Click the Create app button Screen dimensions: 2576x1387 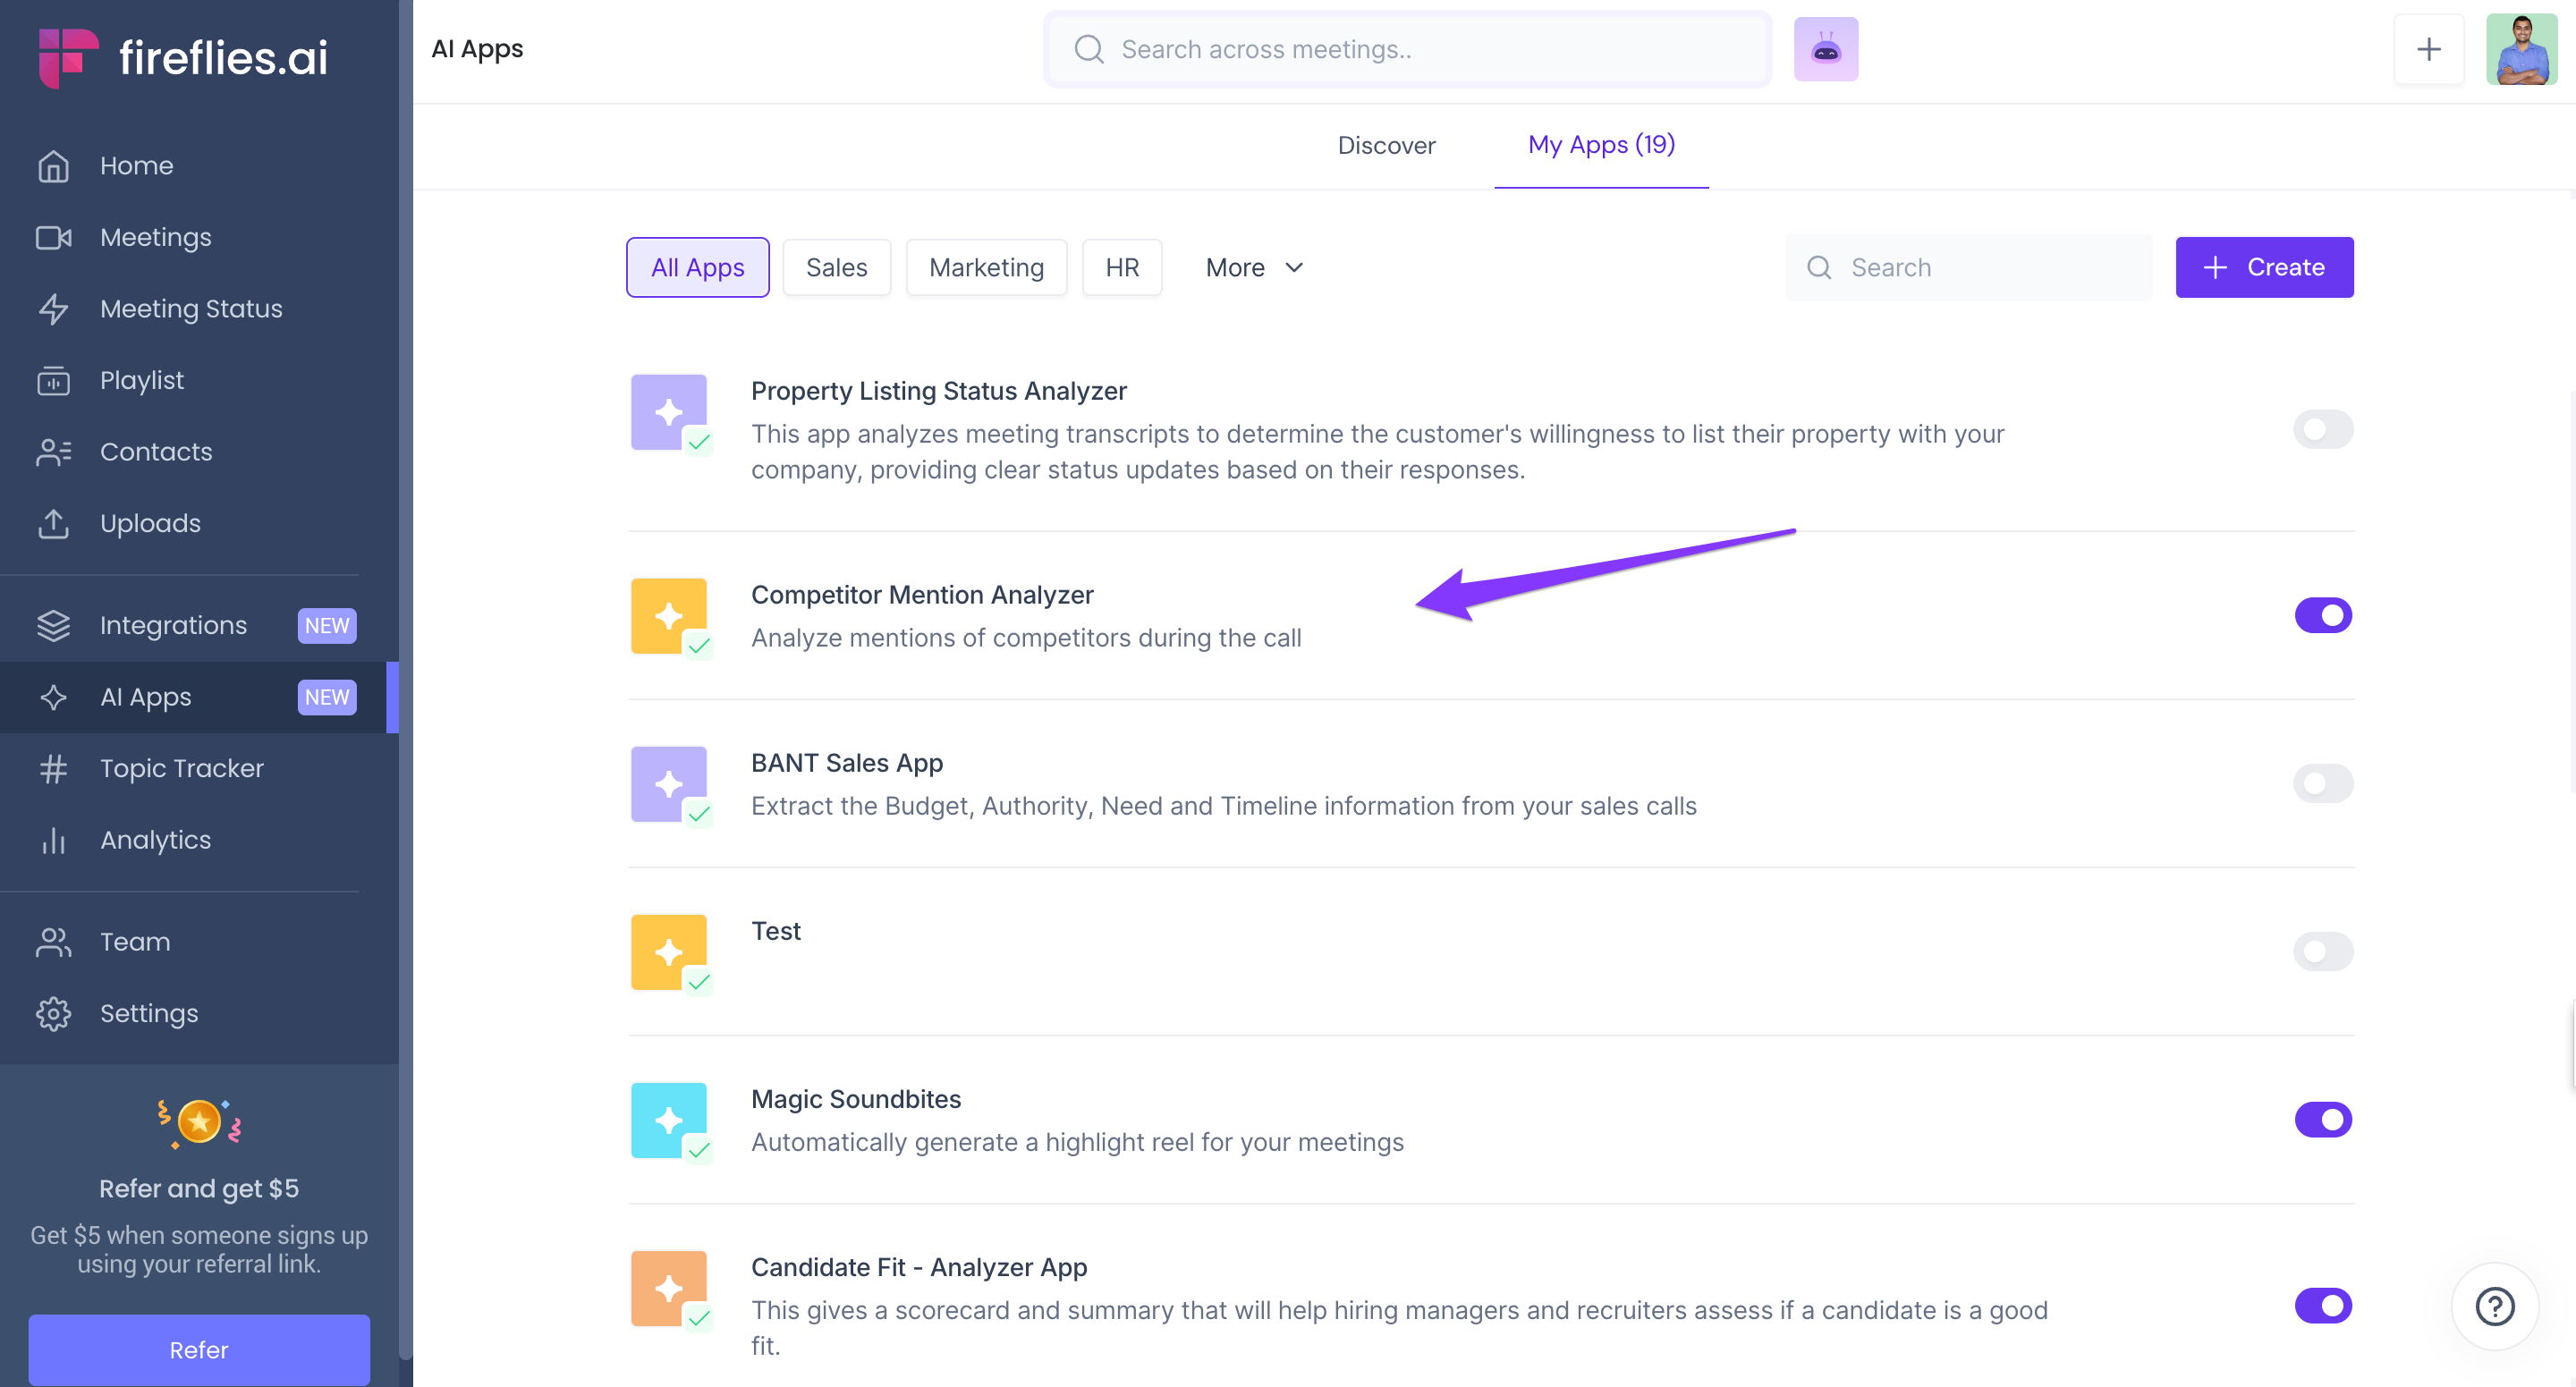tap(2264, 268)
